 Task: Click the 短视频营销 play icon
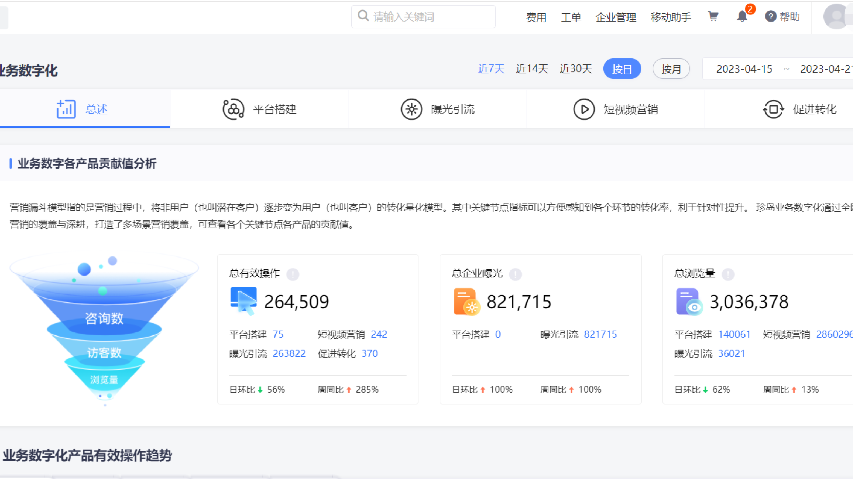[x=584, y=109]
